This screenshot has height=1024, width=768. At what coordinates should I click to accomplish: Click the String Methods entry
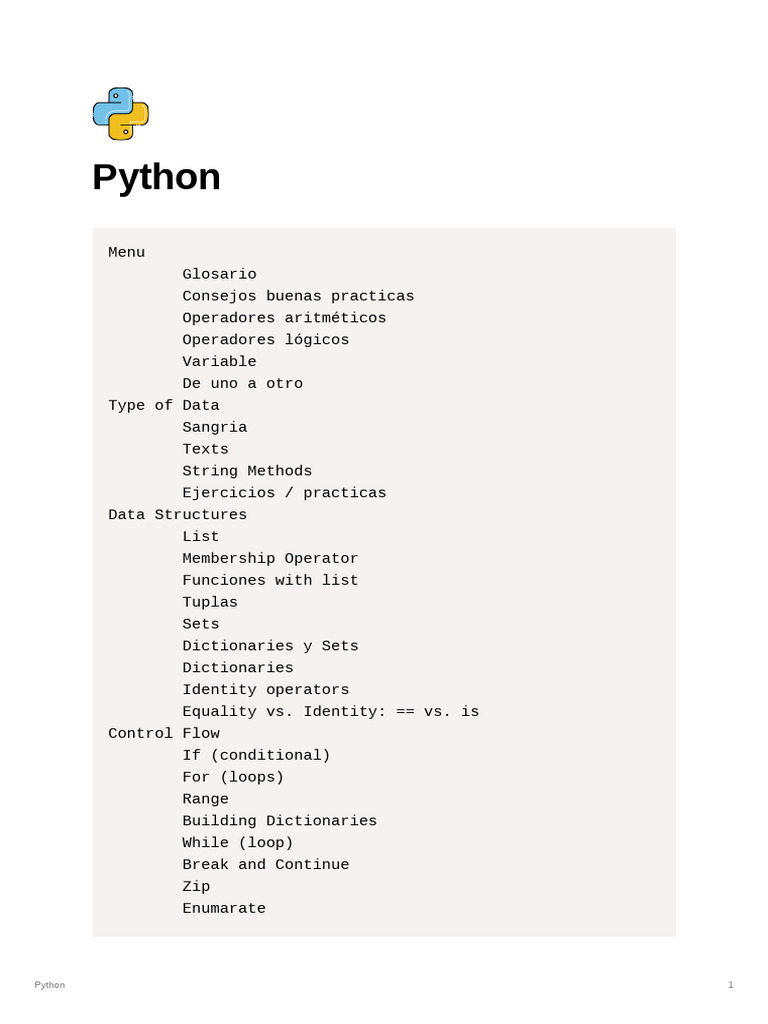coord(247,471)
